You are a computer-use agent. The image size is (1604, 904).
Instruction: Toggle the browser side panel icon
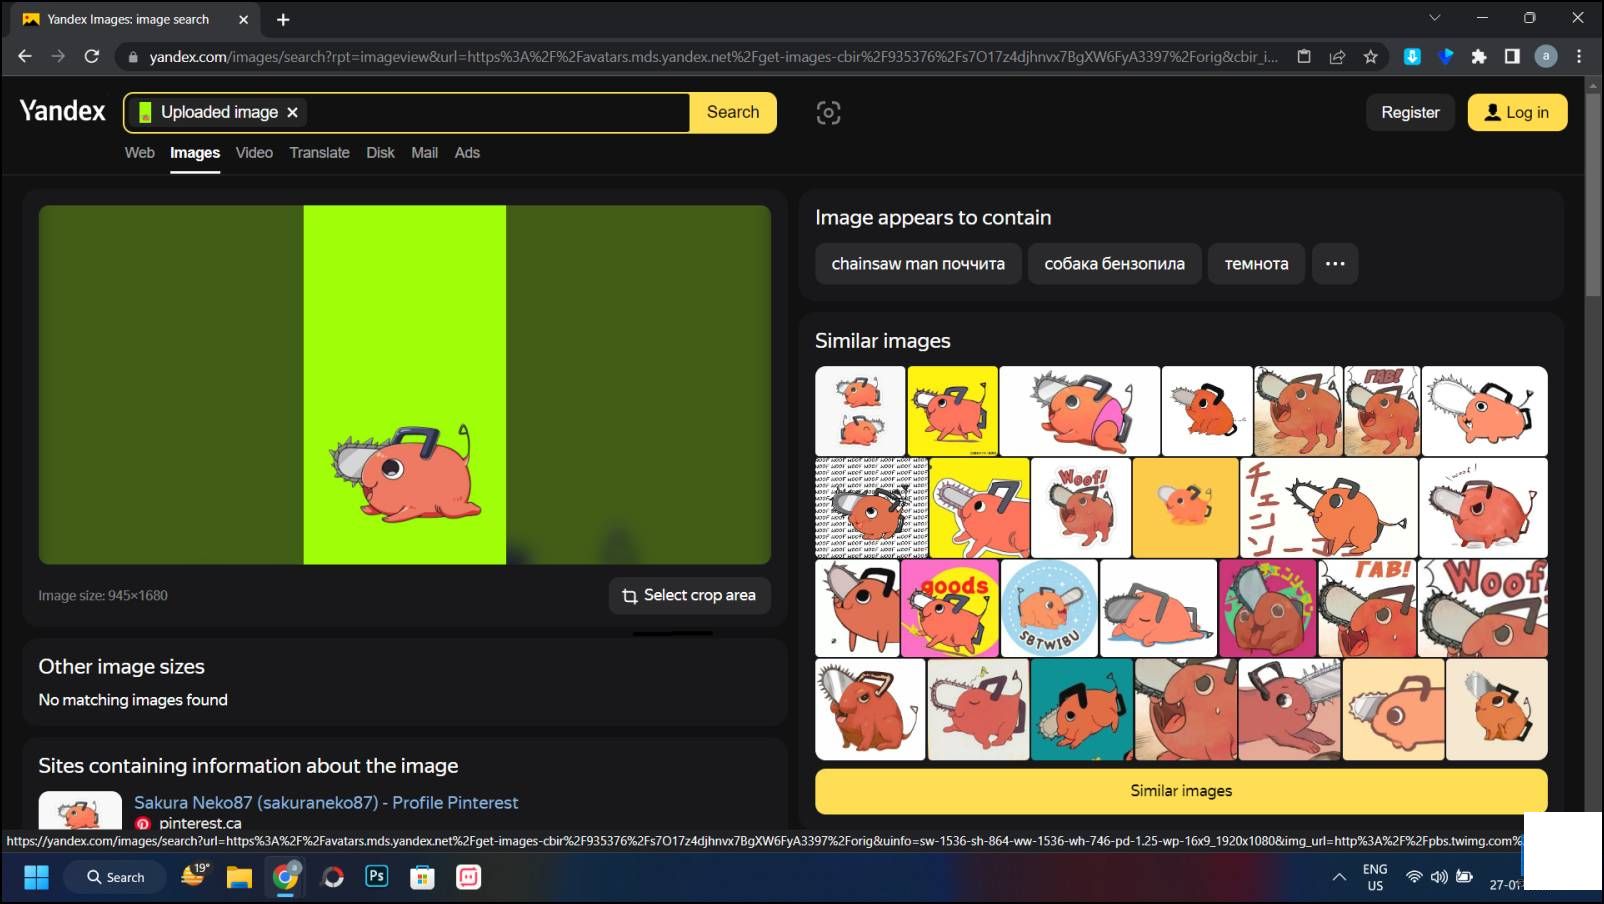(x=1512, y=57)
